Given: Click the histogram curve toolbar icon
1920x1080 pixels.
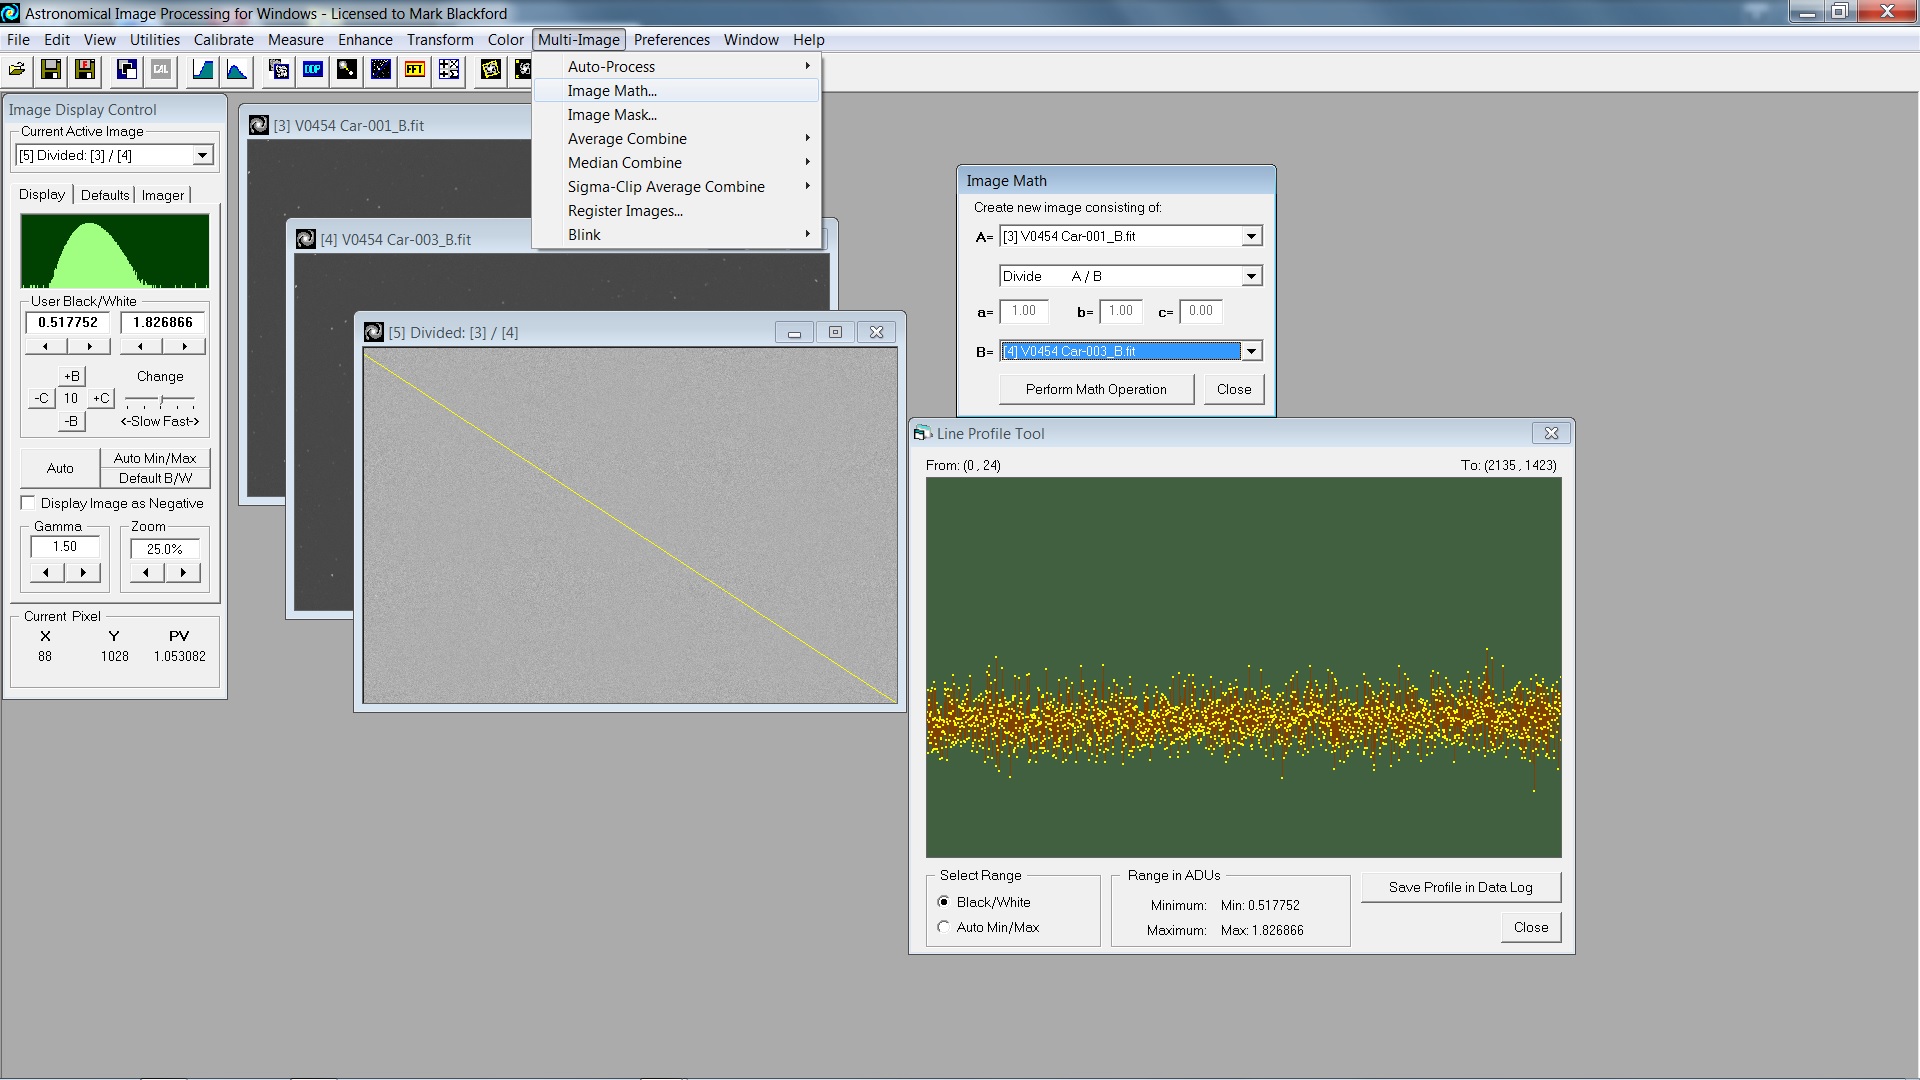Looking at the screenshot, I should 237,69.
